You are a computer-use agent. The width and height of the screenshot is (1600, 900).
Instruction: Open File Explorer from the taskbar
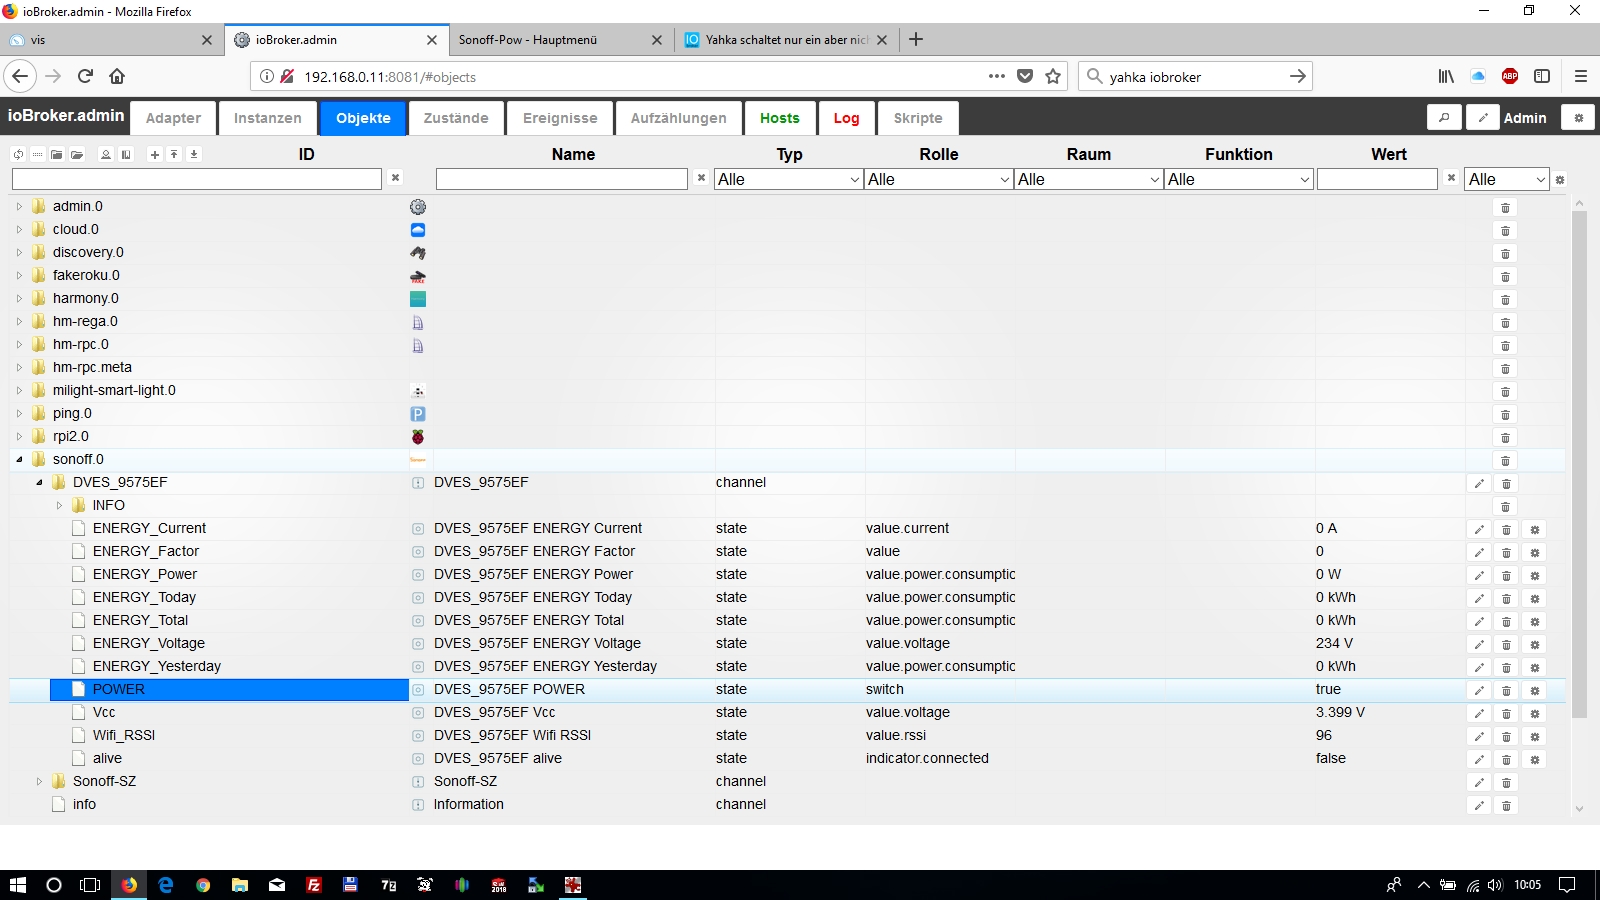[240, 885]
